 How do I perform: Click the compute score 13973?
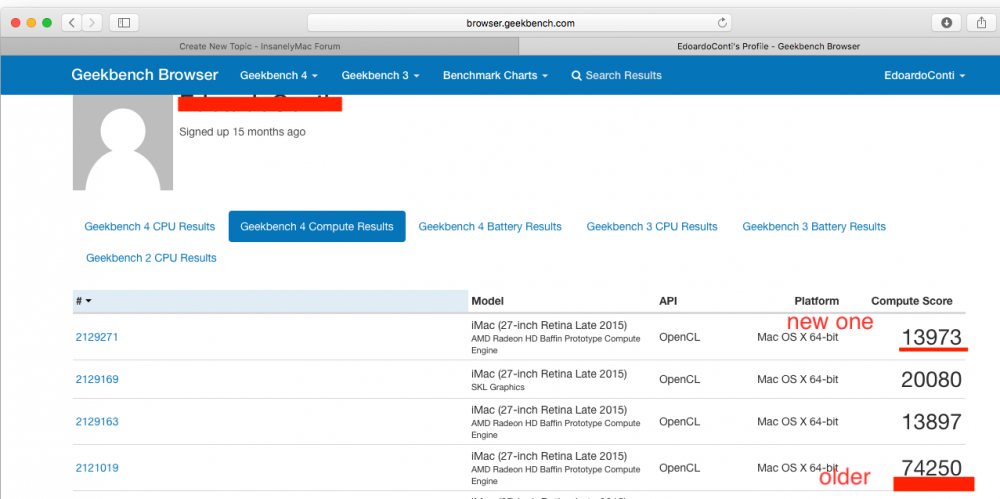[x=931, y=337]
